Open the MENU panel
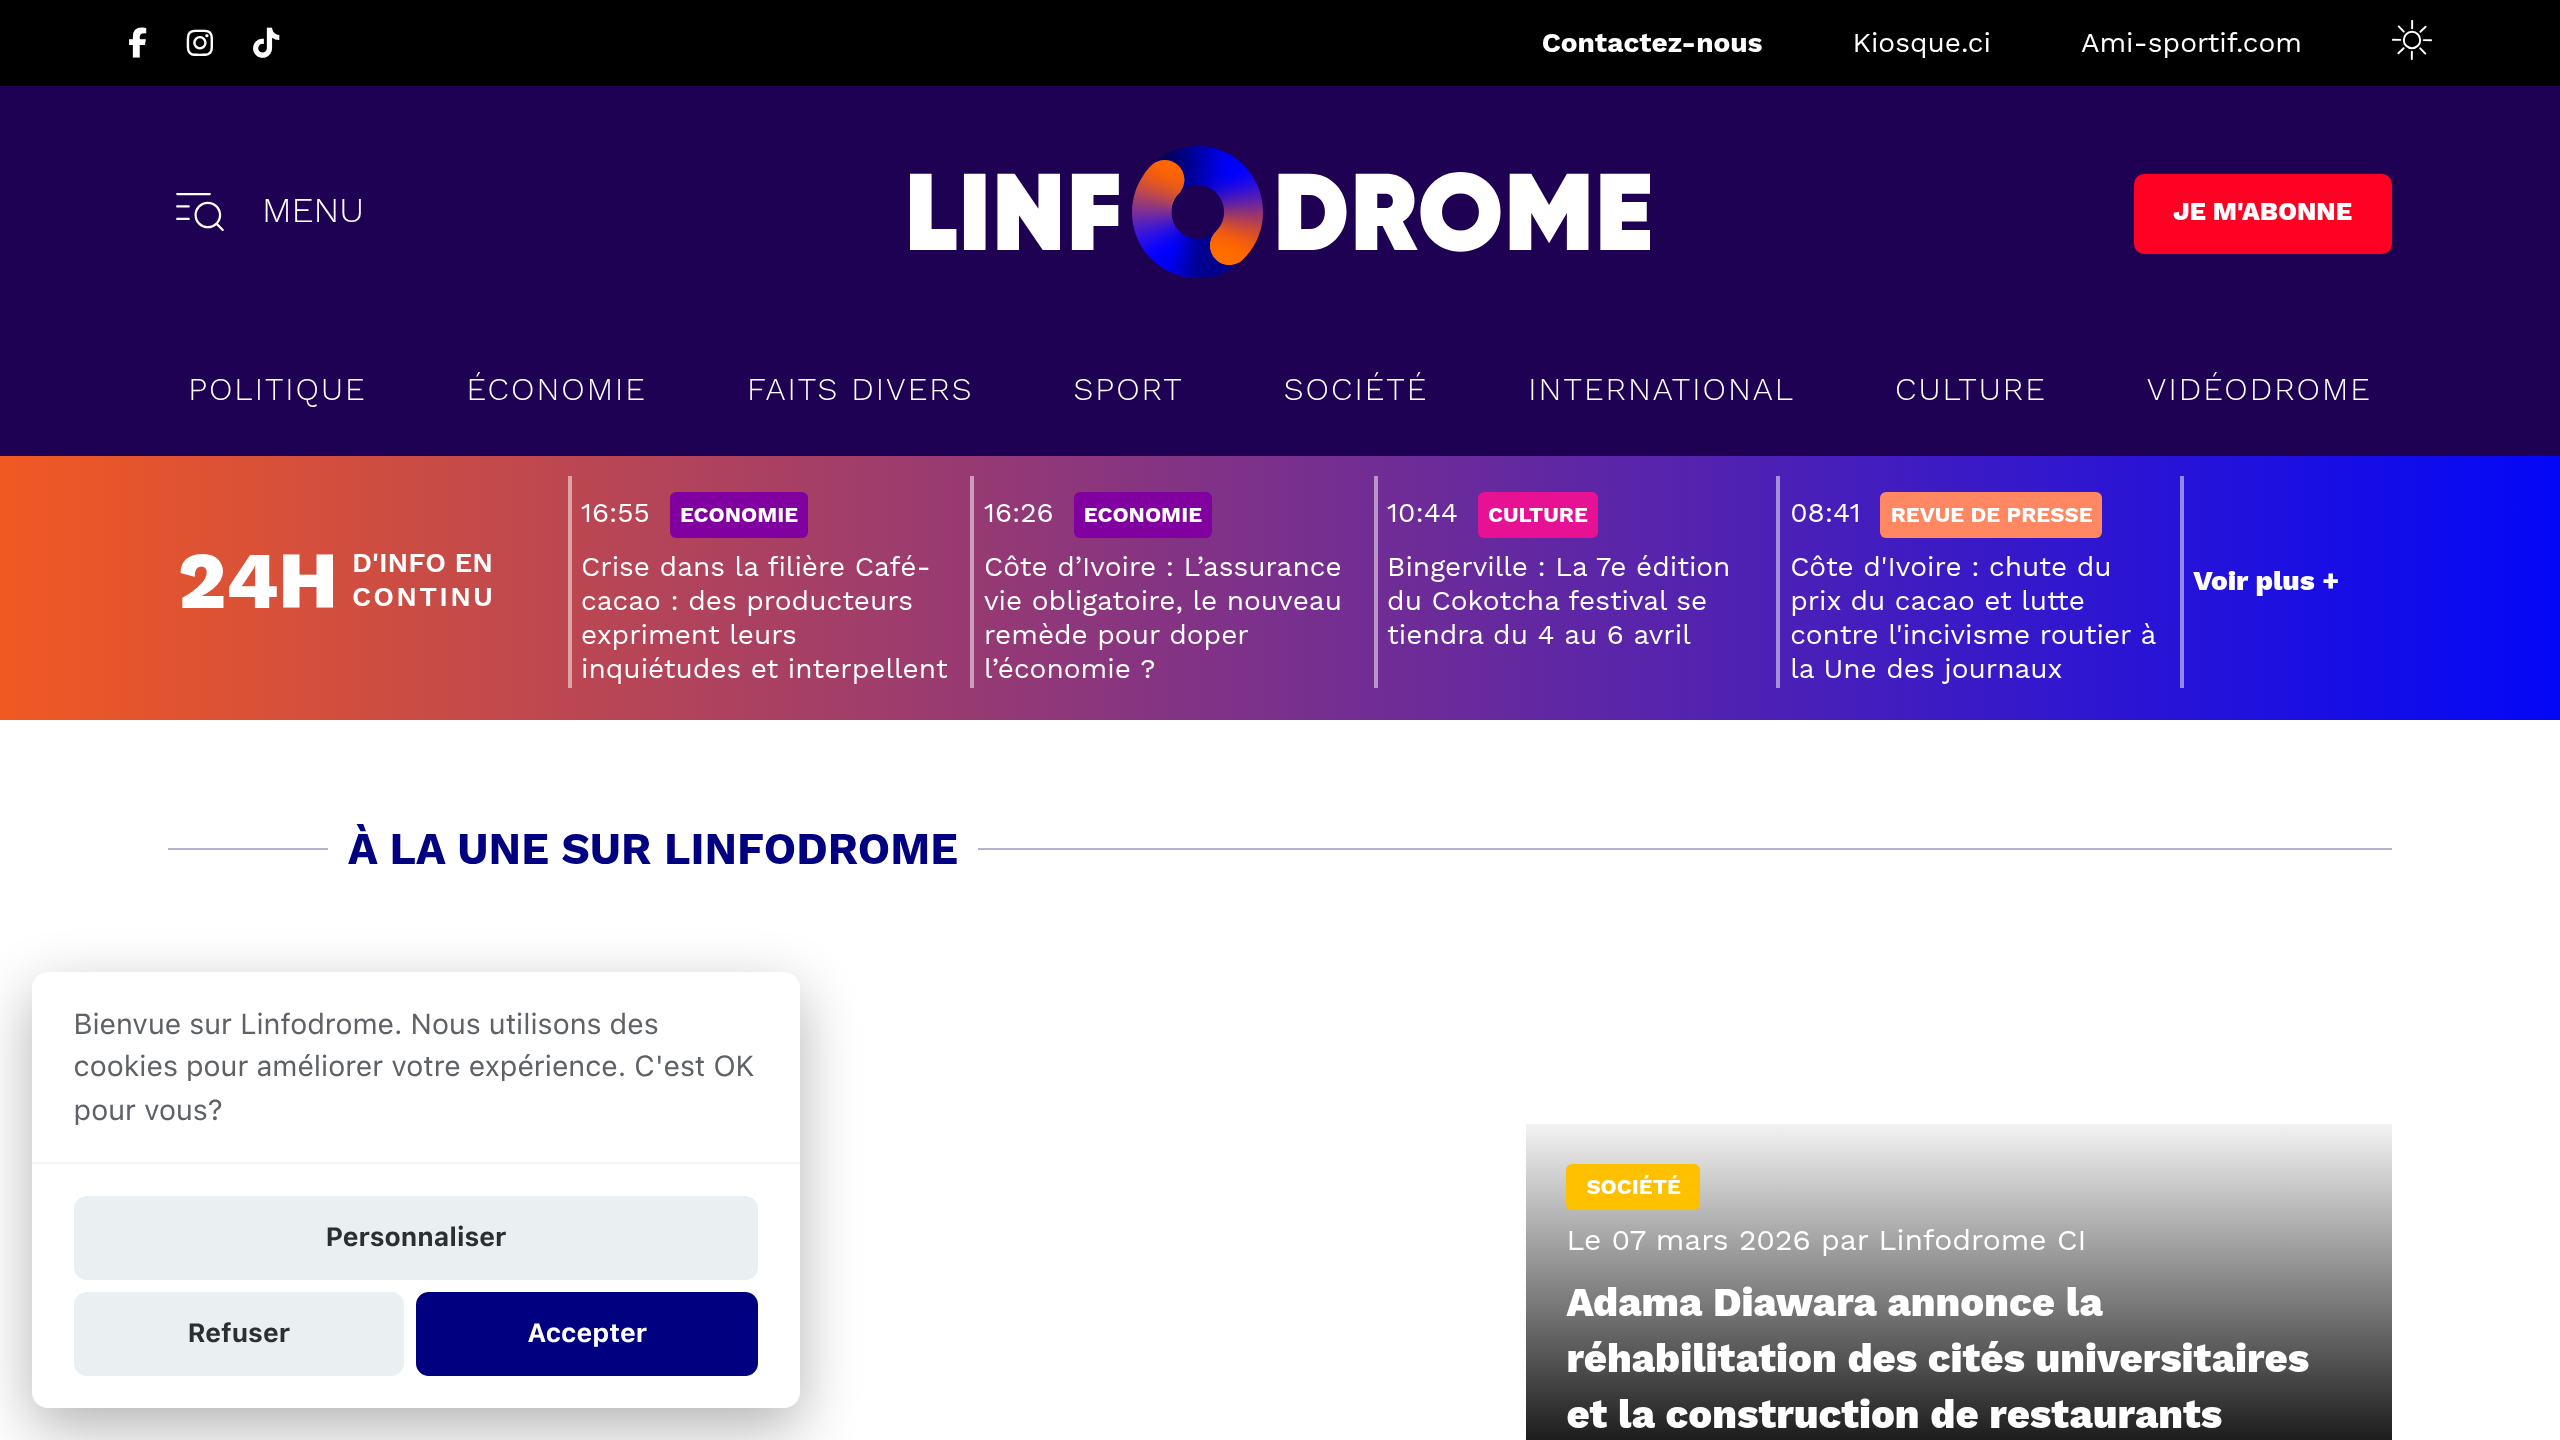The width and height of the screenshot is (2560, 1440). point(313,210)
